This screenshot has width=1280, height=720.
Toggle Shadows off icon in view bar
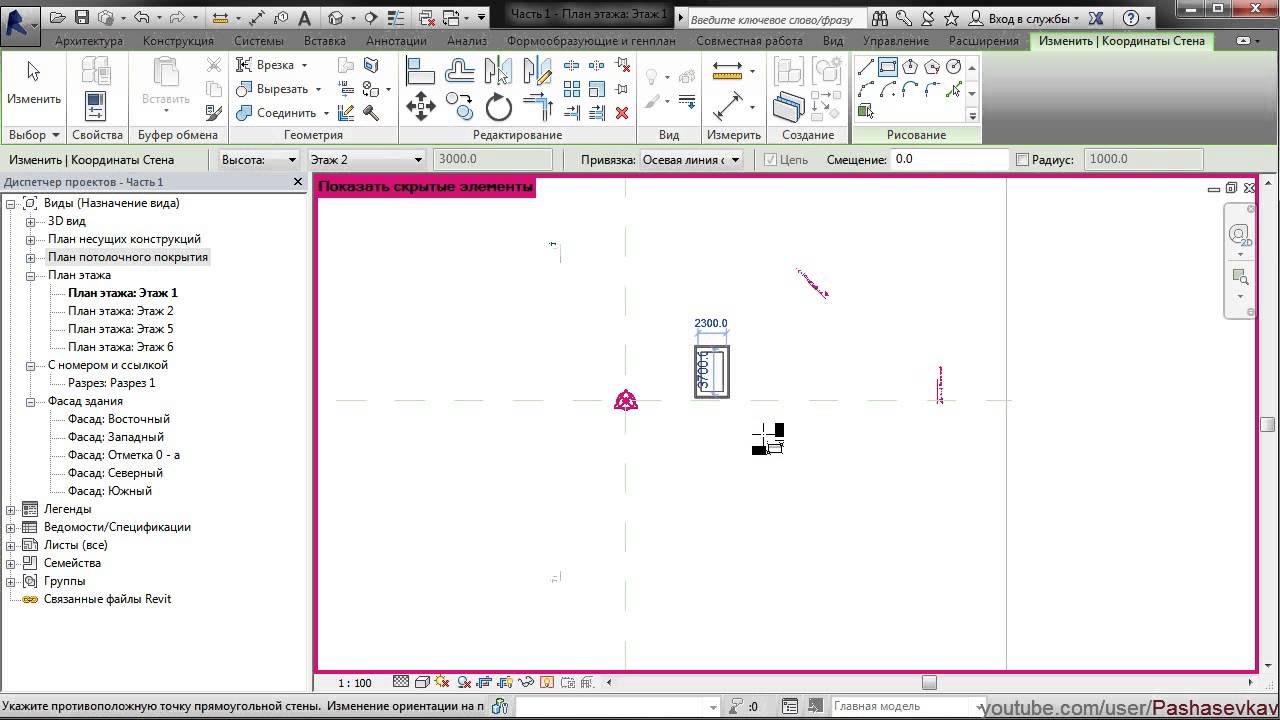tap(464, 682)
